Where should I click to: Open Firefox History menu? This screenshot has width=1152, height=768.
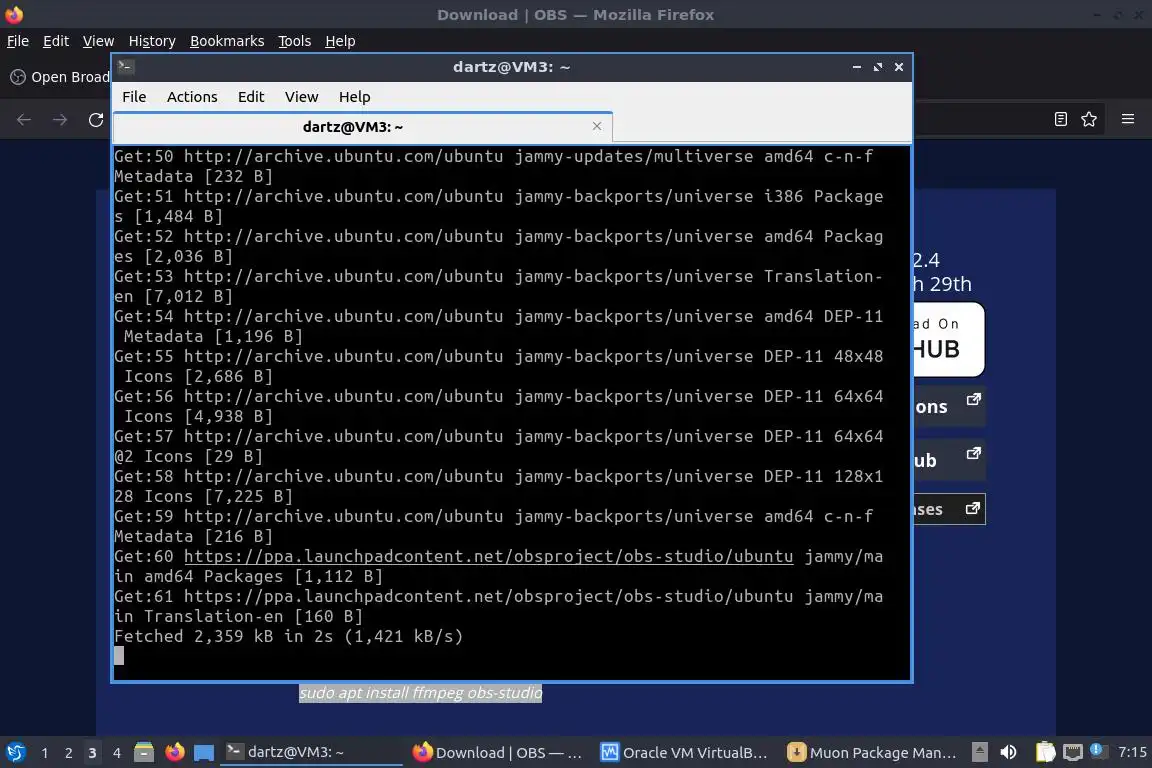point(152,41)
